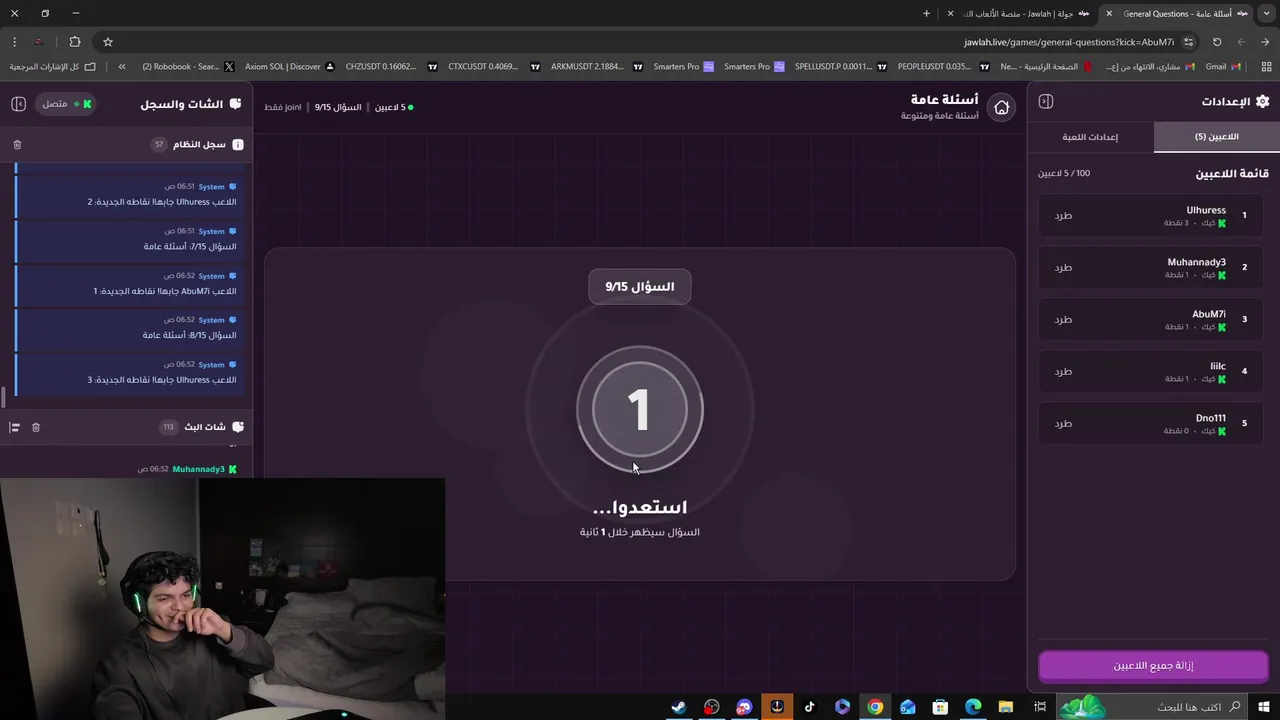Switch to إعدادات اللعبة tab
This screenshot has width=1280, height=720.
(1090, 137)
